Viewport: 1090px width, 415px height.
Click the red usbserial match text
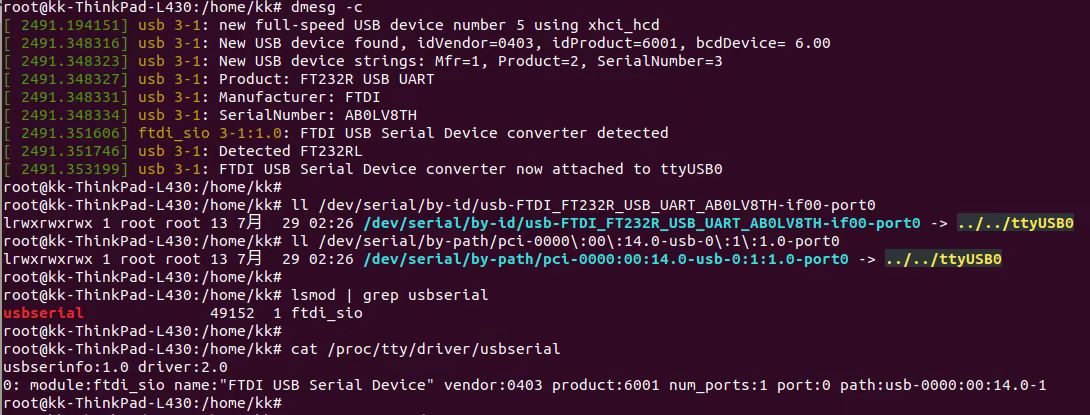click(43, 314)
